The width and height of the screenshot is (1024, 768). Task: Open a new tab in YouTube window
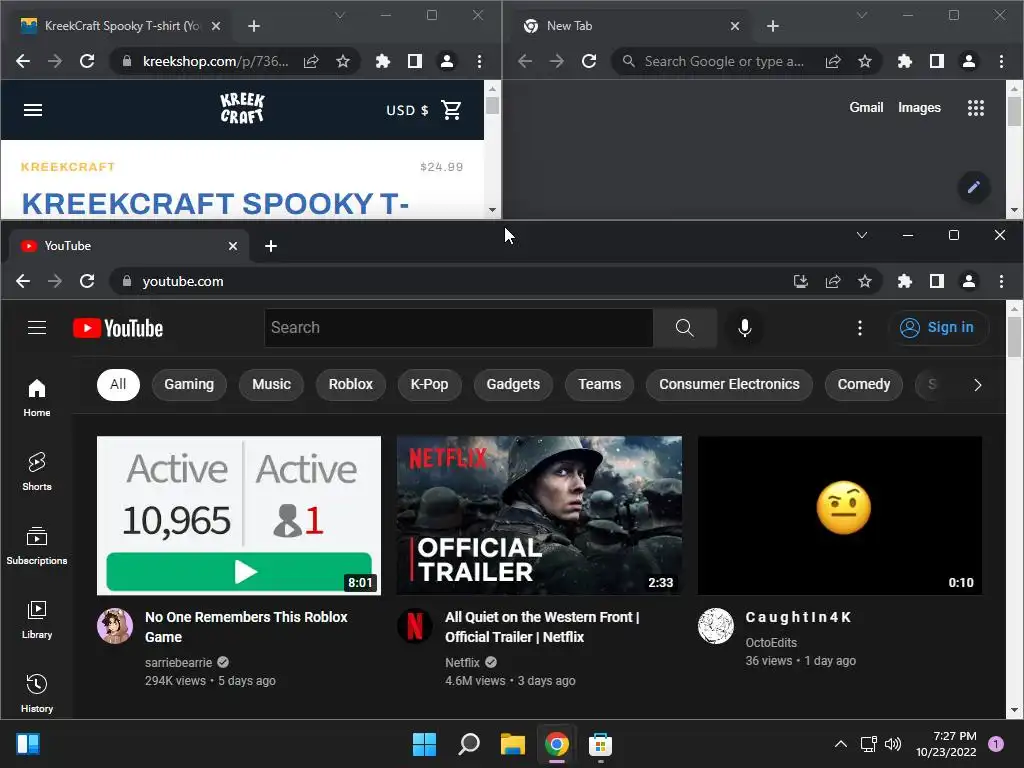pyautogui.click(x=271, y=246)
